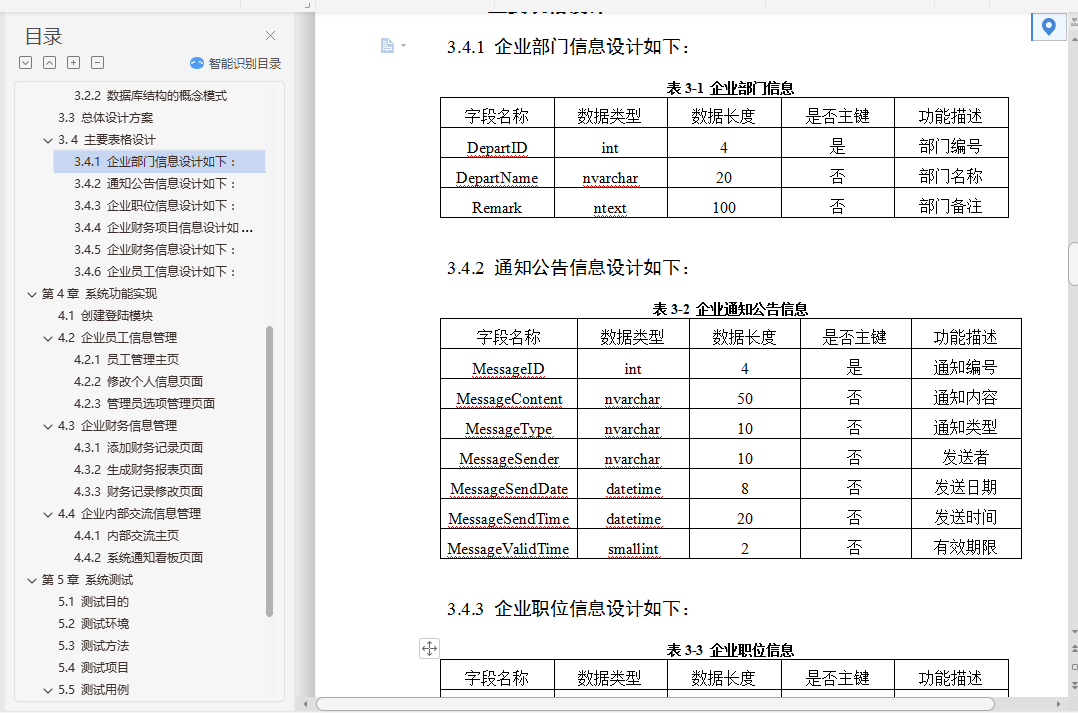Click the 表 3-2 企业通知公告信息 caption

[x=730, y=309]
